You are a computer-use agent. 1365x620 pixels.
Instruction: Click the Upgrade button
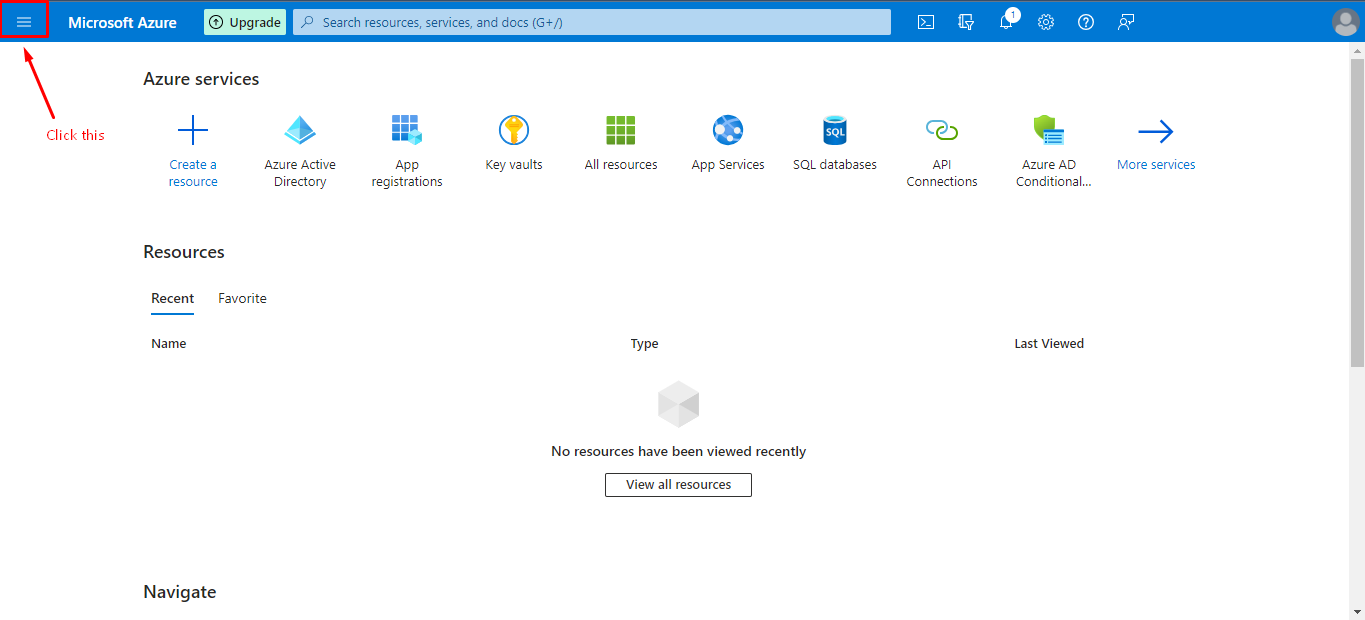point(245,22)
